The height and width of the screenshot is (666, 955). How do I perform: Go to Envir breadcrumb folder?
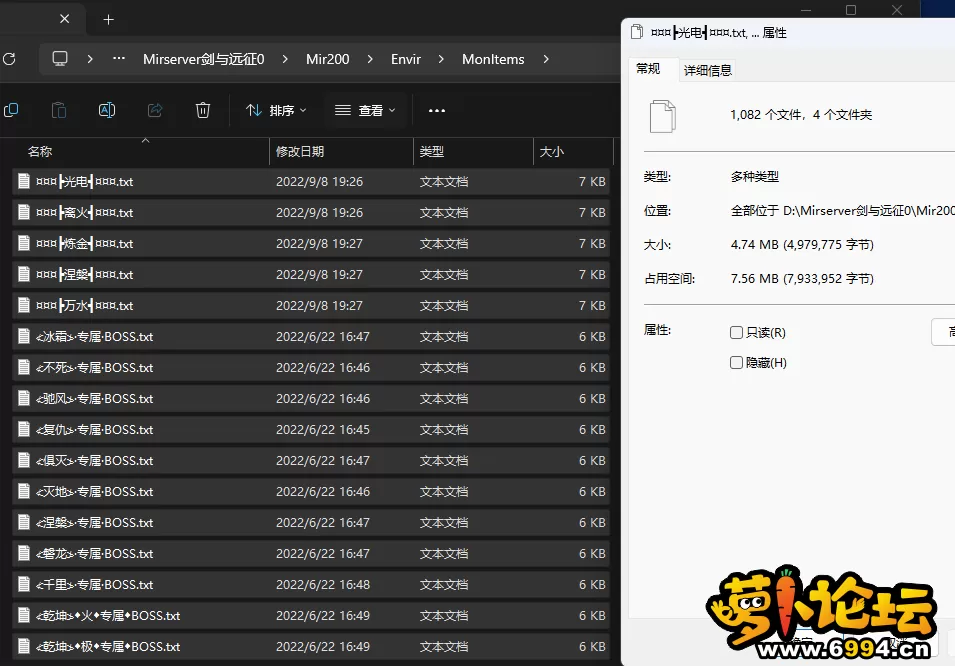point(406,59)
